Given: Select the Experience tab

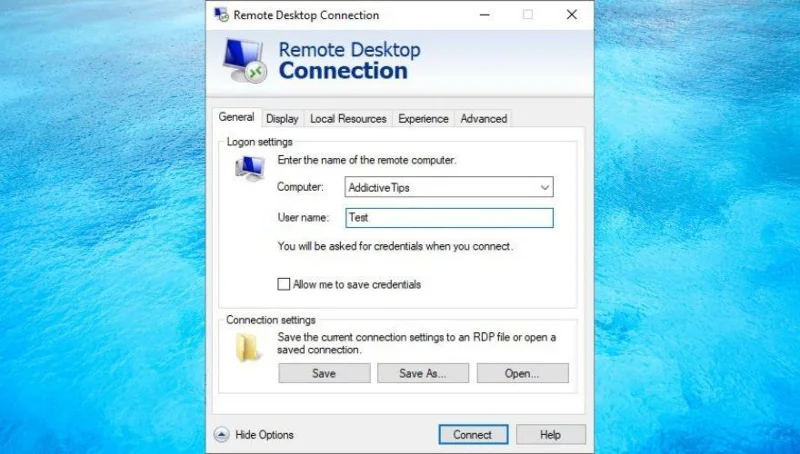Looking at the screenshot, I should click(x=423, y=118).
